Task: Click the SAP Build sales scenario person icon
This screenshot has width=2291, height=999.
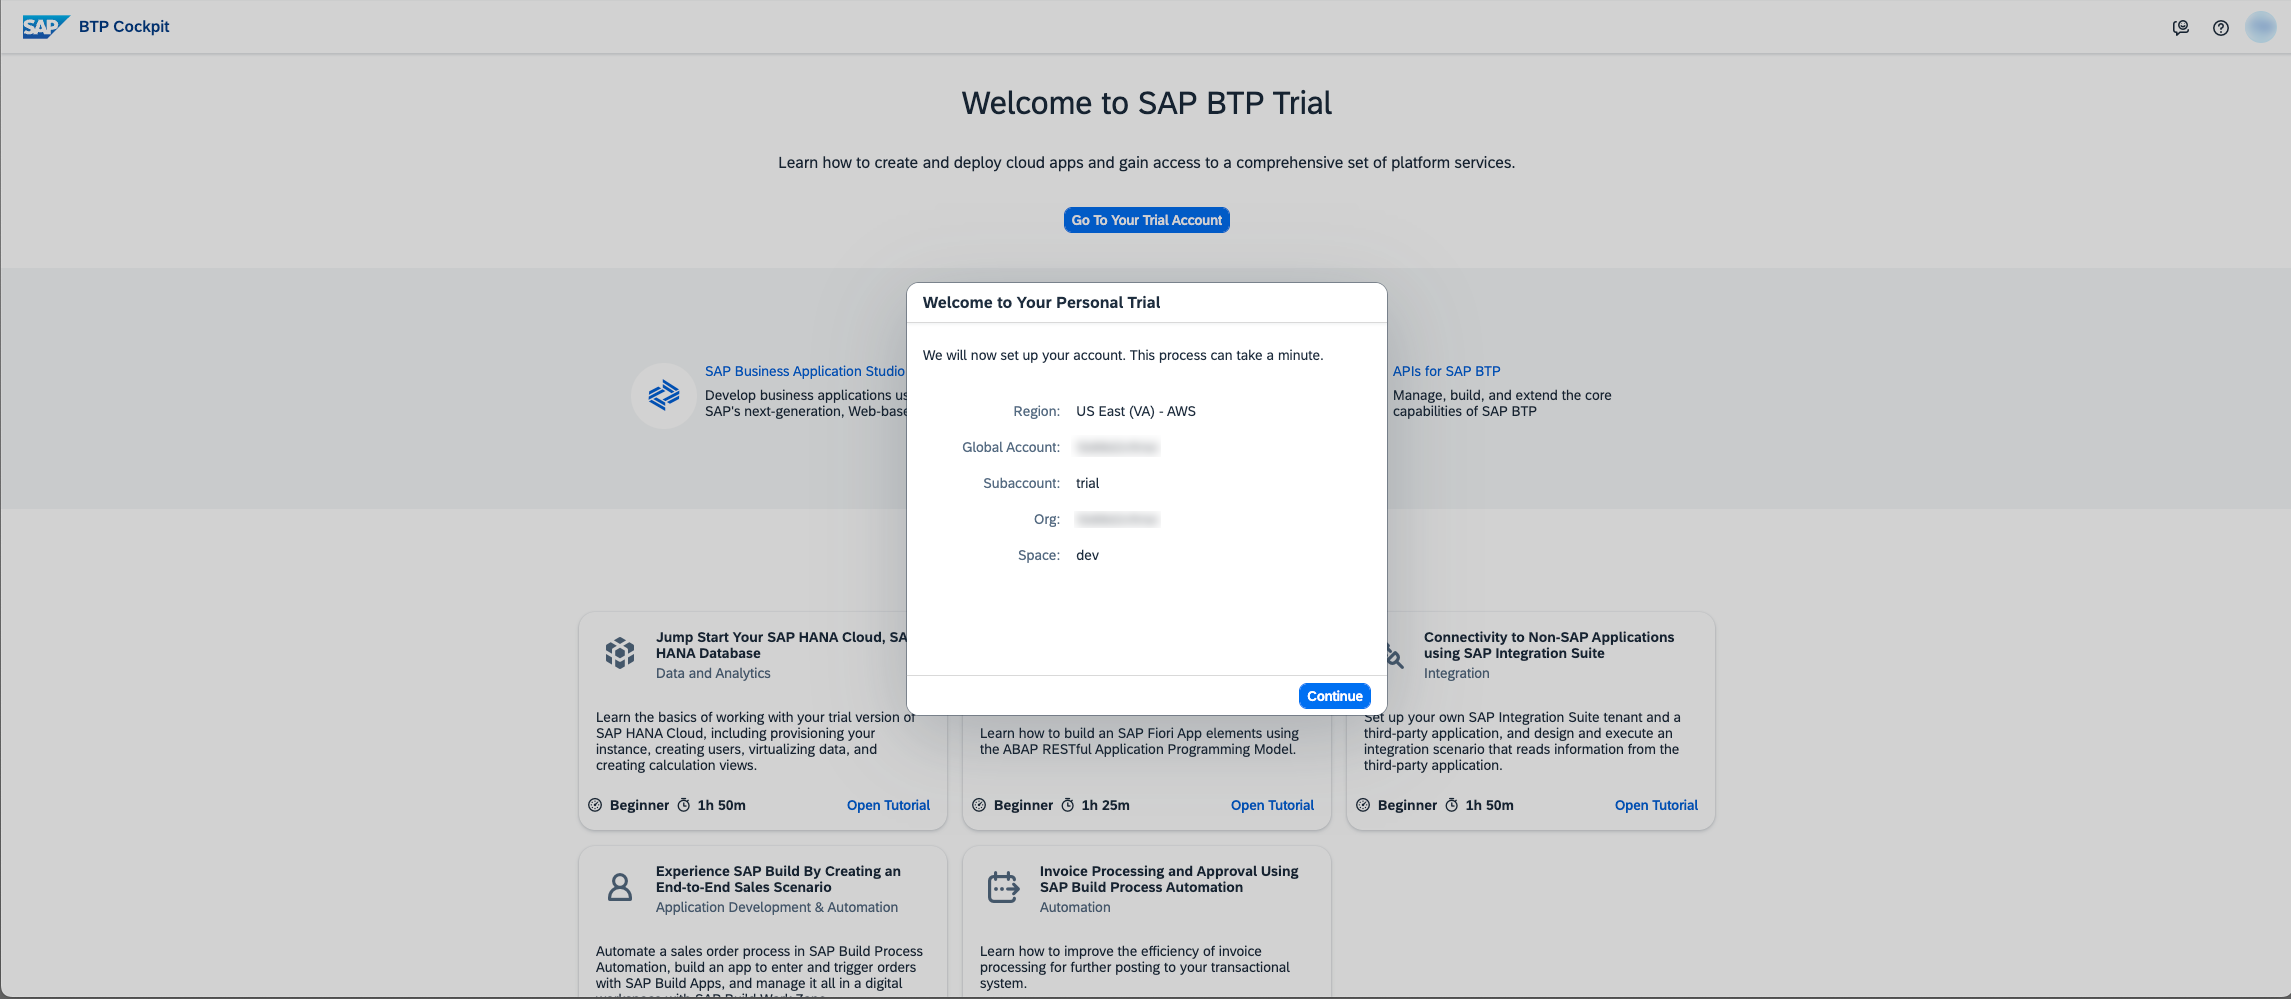Action: coord(620,887)
